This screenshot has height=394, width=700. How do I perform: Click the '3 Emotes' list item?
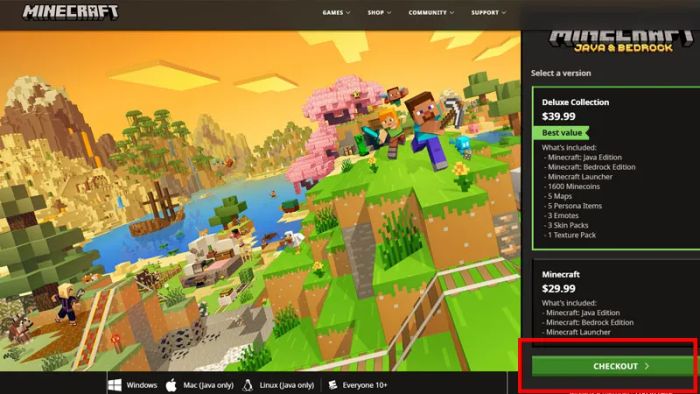coord(562,216)
